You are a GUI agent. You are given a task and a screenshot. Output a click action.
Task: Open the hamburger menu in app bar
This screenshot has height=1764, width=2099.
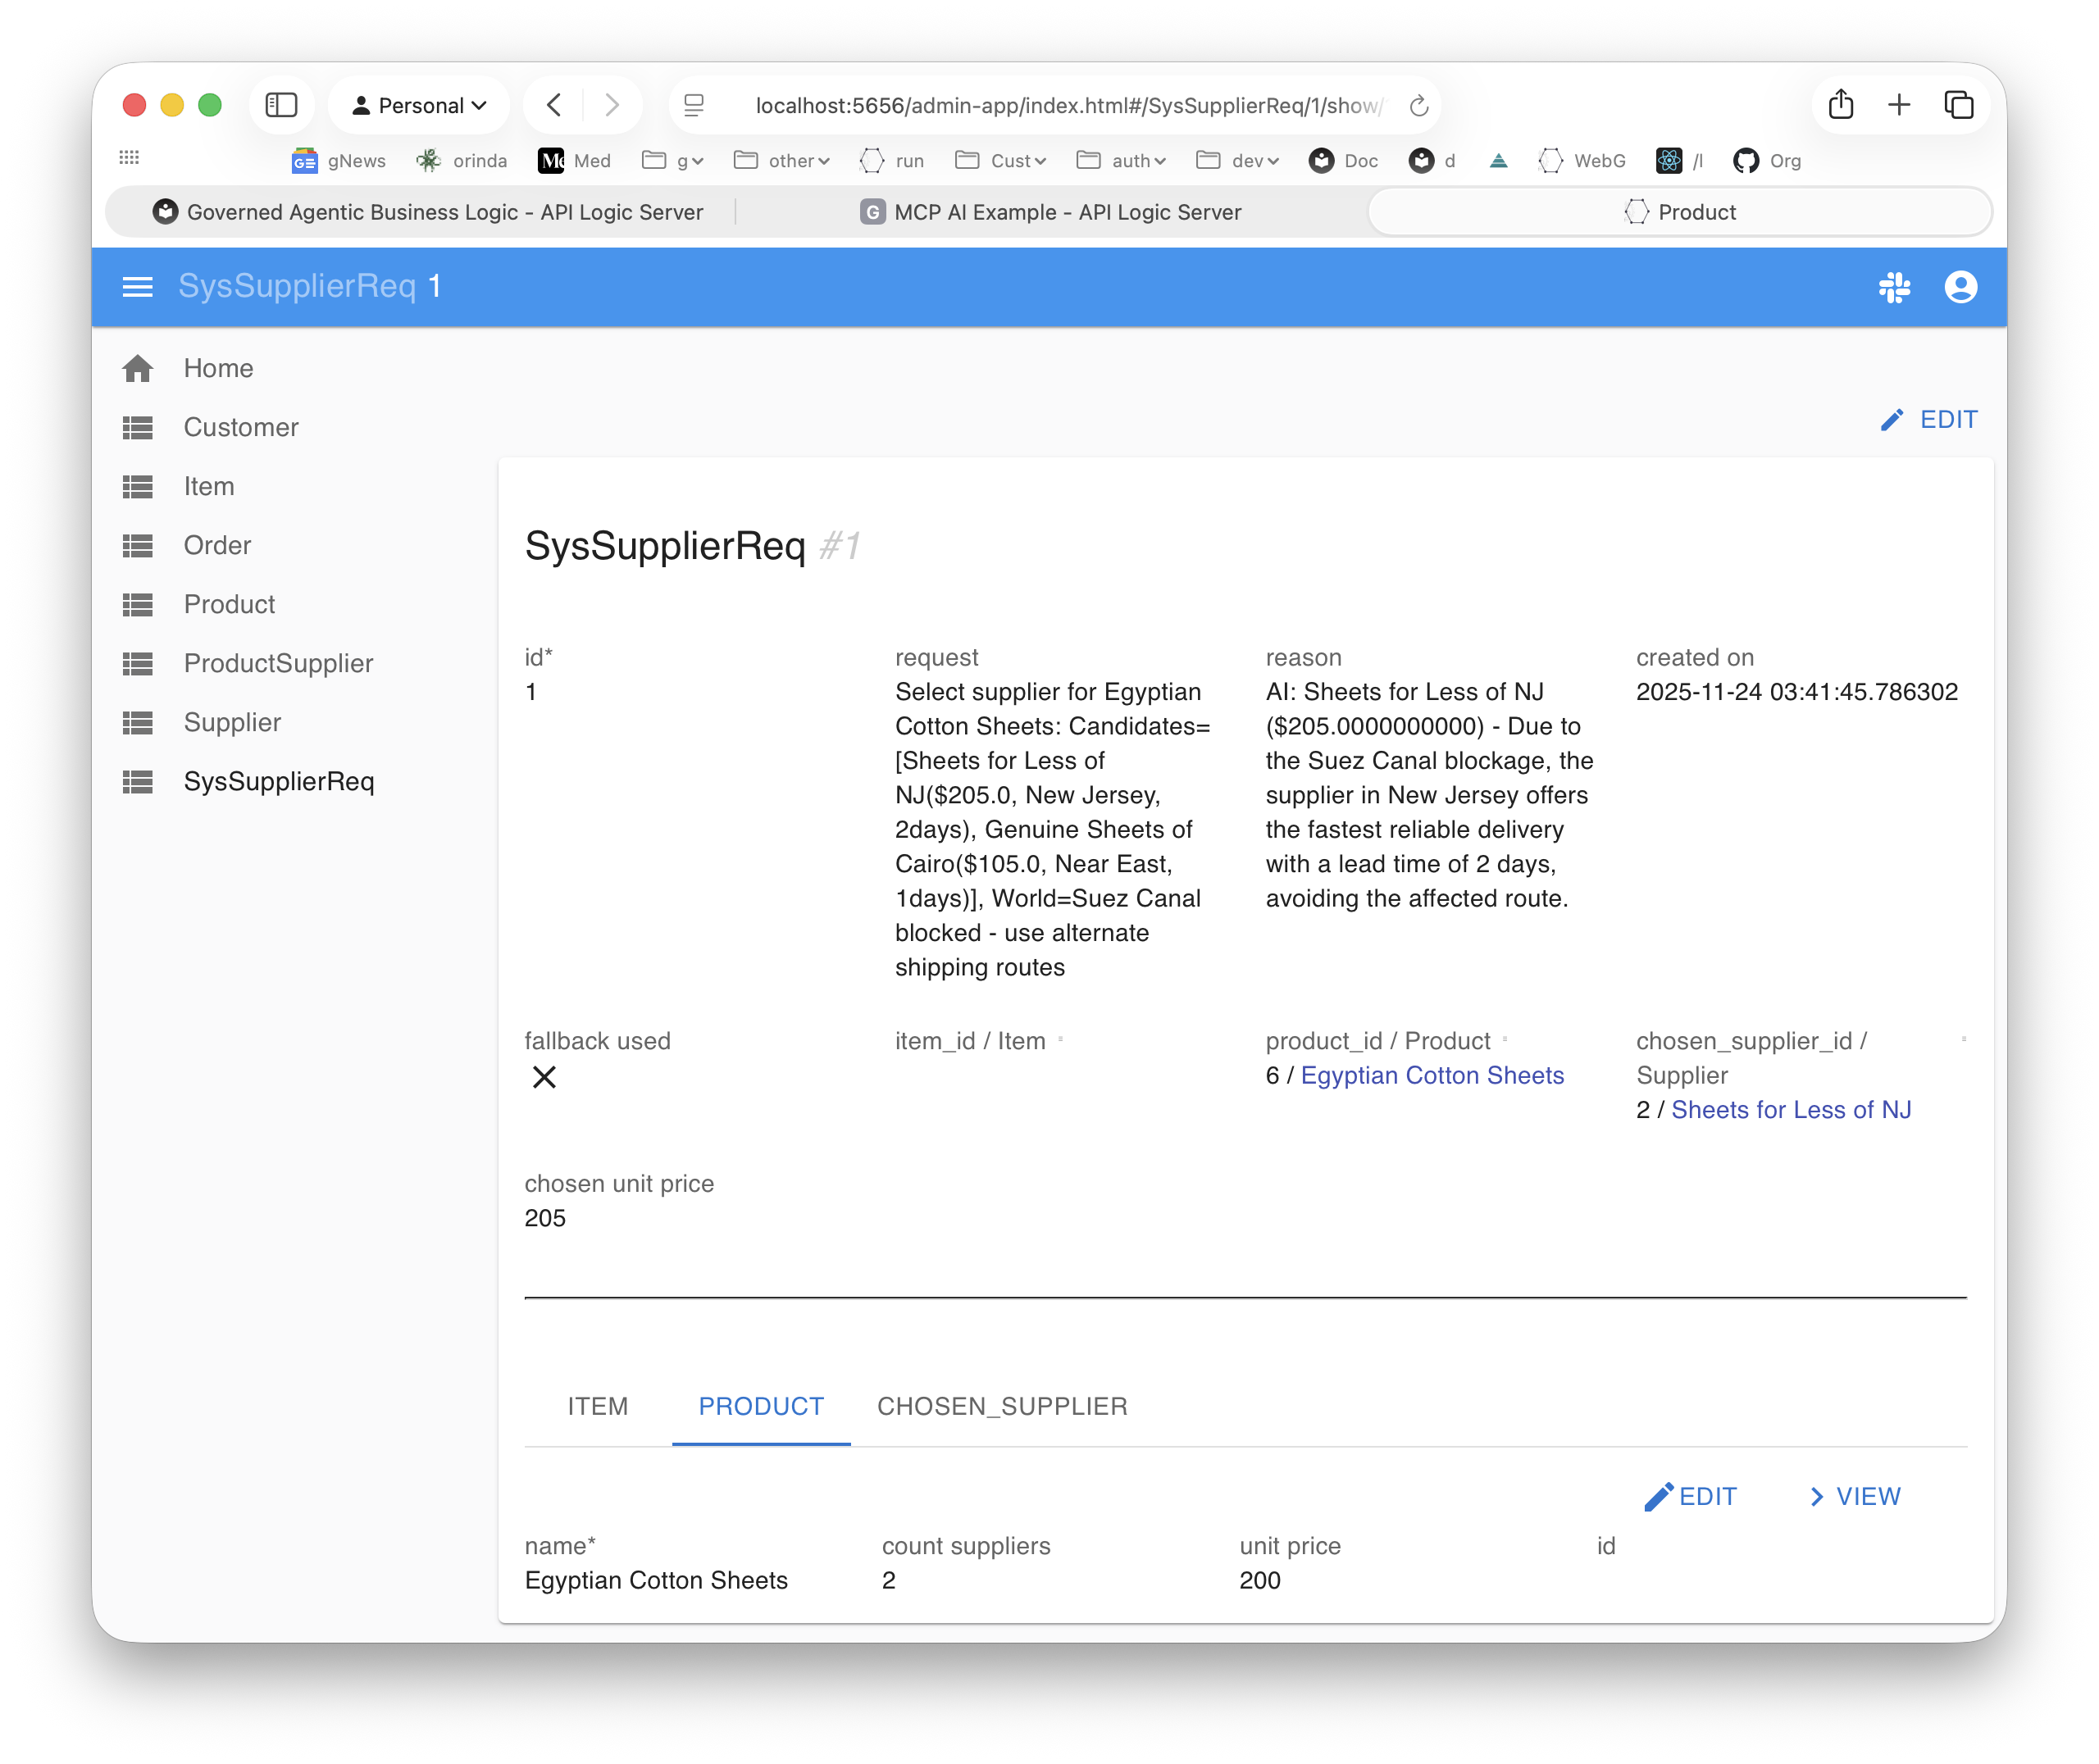point(137,287)
